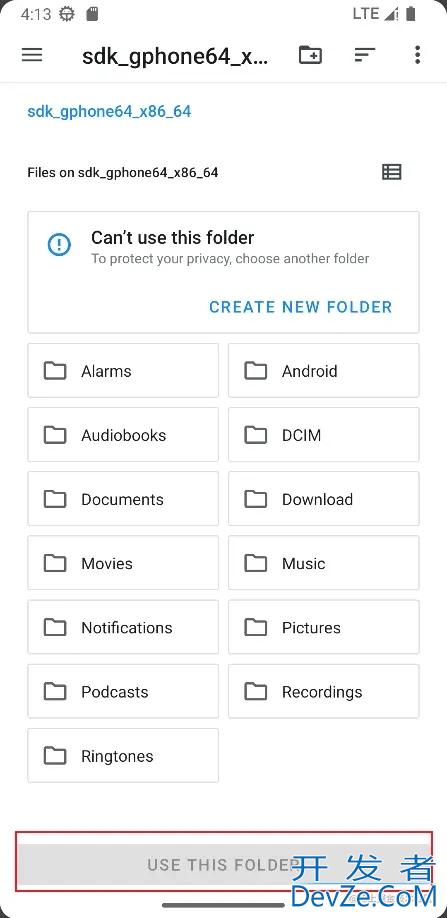The image size is (447, 918).
Task: Open the Movies folder
Action: pos(123,563)
